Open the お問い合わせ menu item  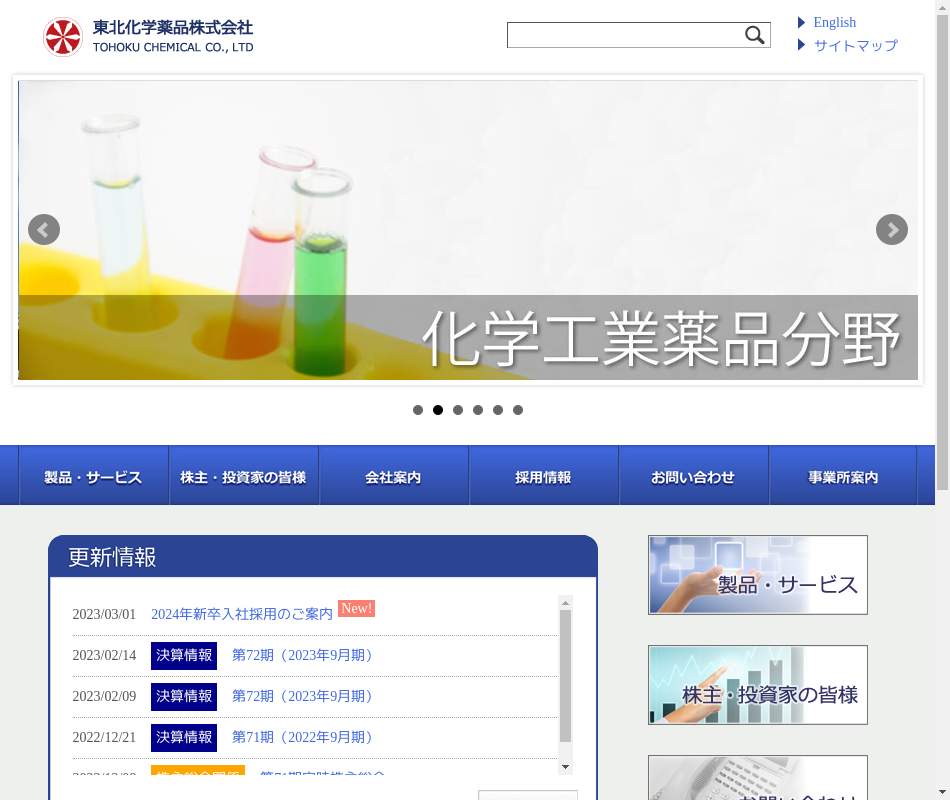pyautogui.click(x=694, y=476)
